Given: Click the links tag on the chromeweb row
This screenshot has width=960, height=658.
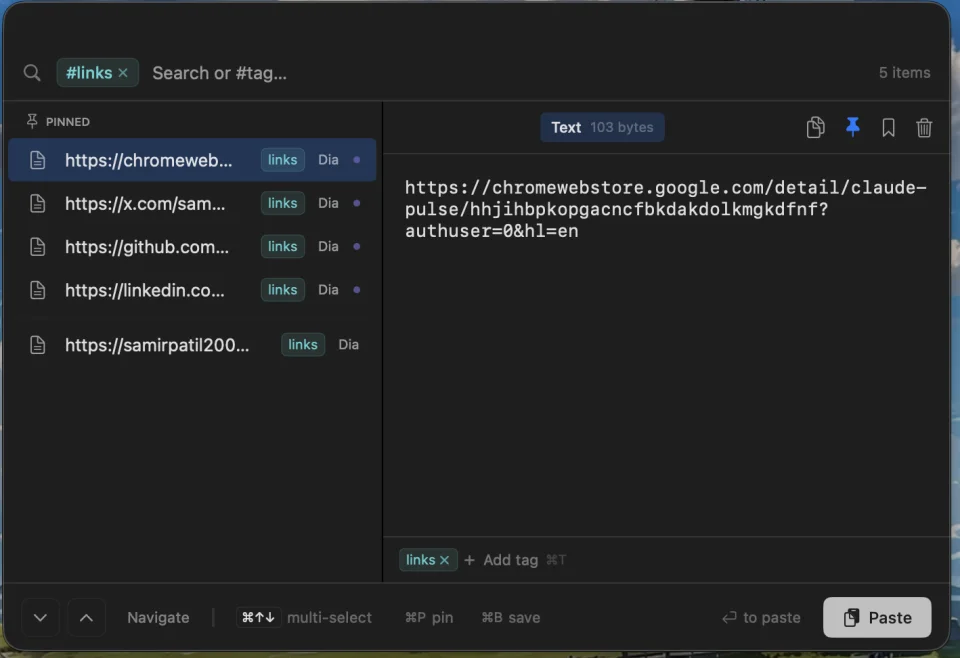Looking at the screenshot, I should (282, 160).
